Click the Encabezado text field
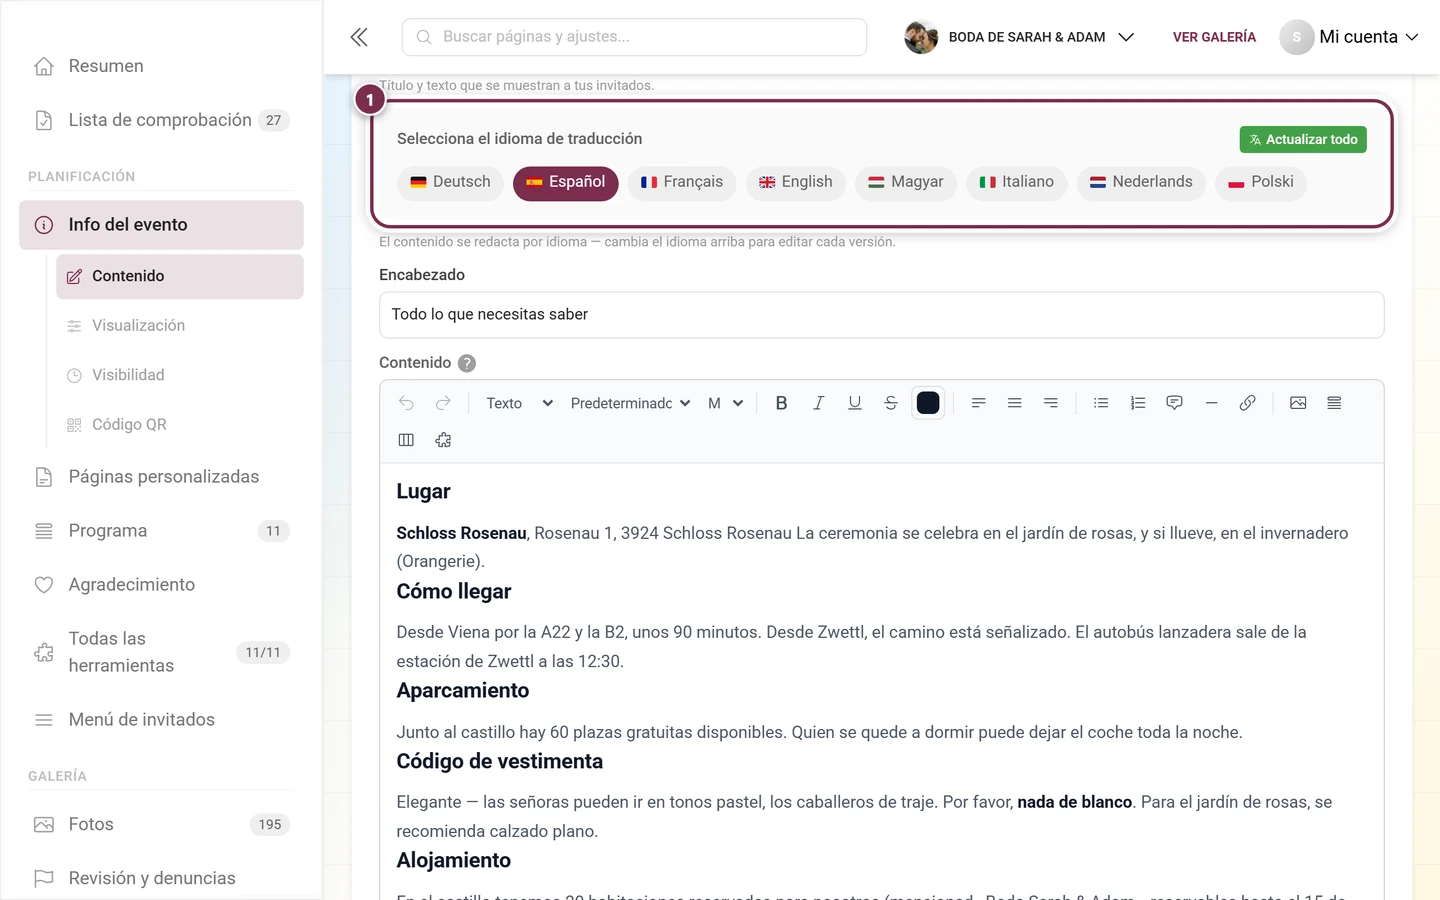The image size is (1440, 900). click(881, 315)
